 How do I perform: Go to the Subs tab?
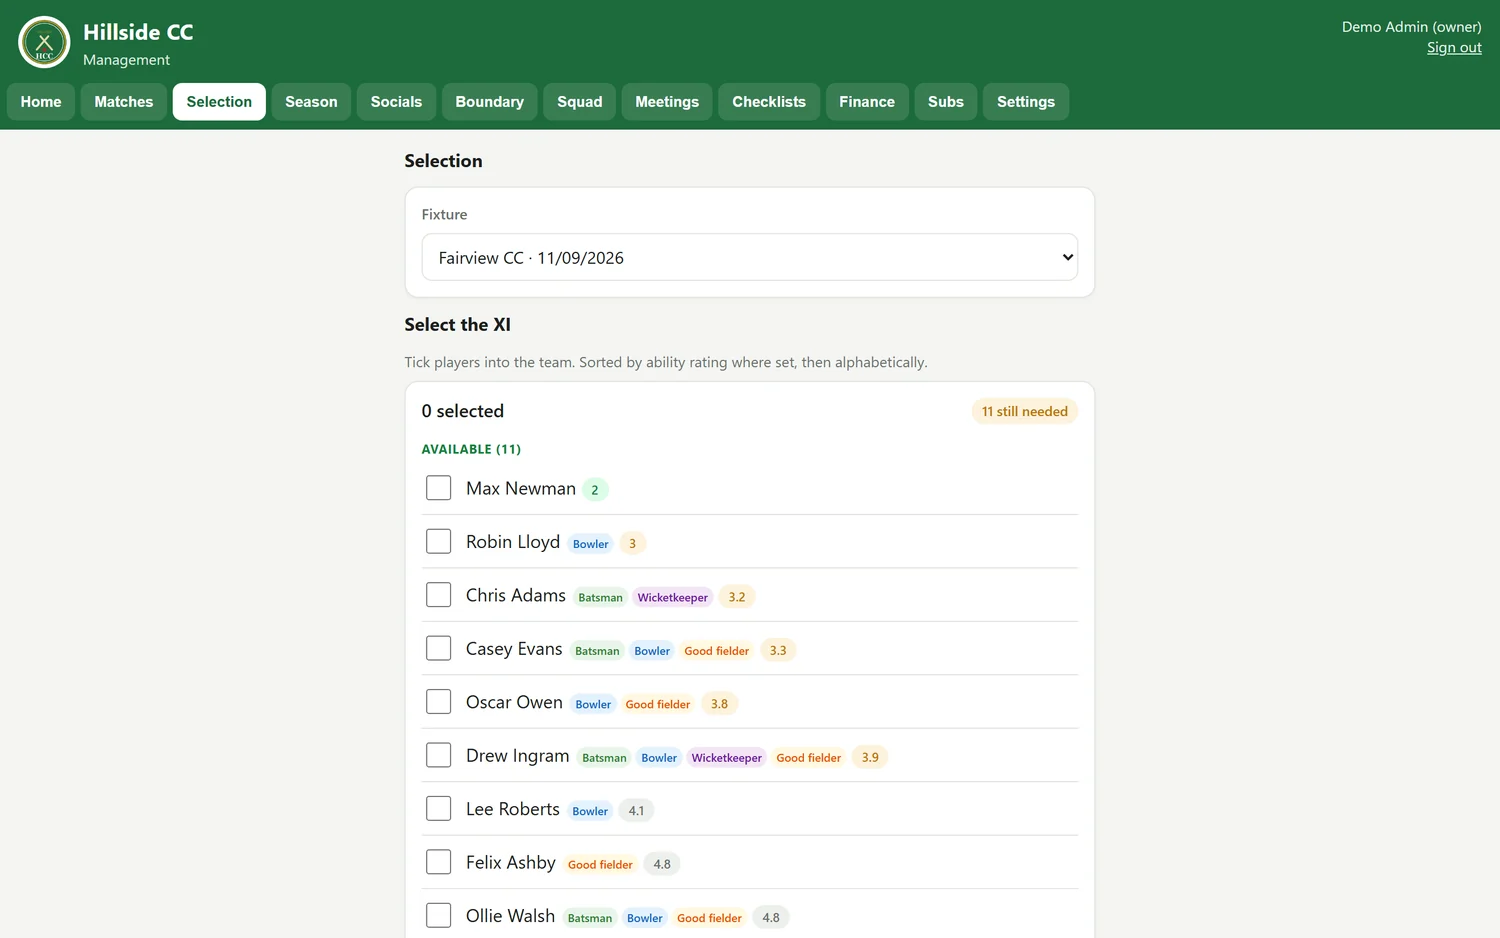click(x=946, y=102)
